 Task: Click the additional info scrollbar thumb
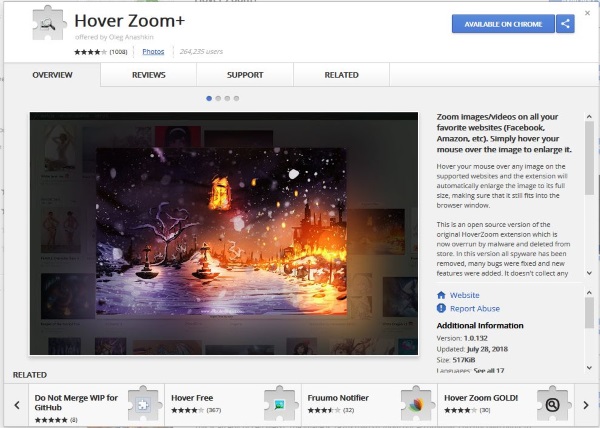(589, 313)
